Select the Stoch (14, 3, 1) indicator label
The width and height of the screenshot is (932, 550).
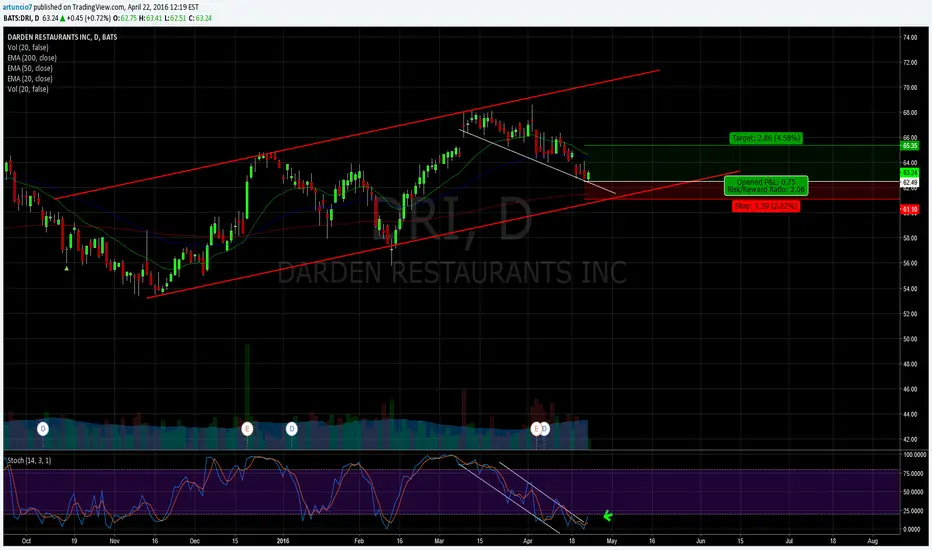[29, 461]
